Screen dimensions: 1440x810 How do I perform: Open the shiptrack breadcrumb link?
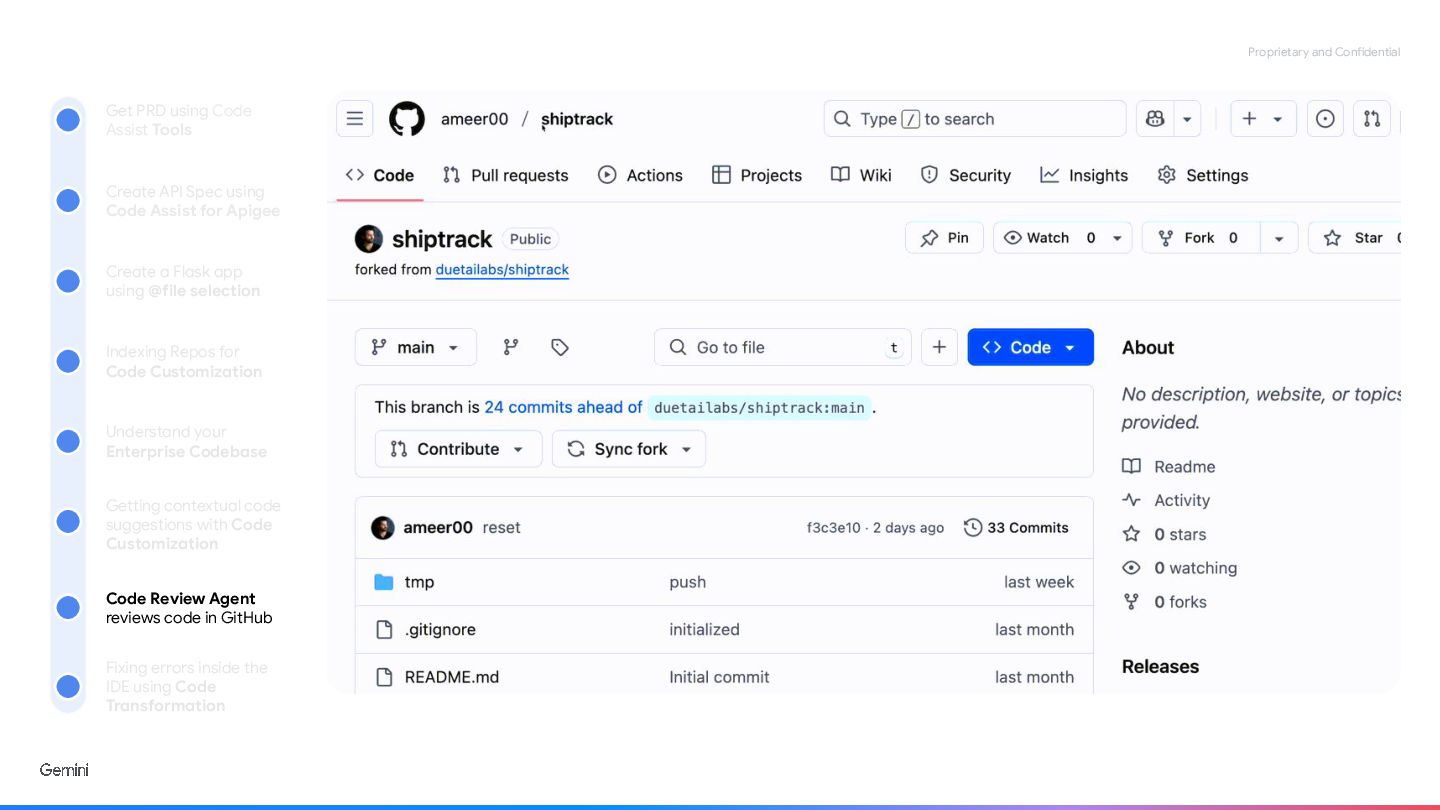[577, 119]
